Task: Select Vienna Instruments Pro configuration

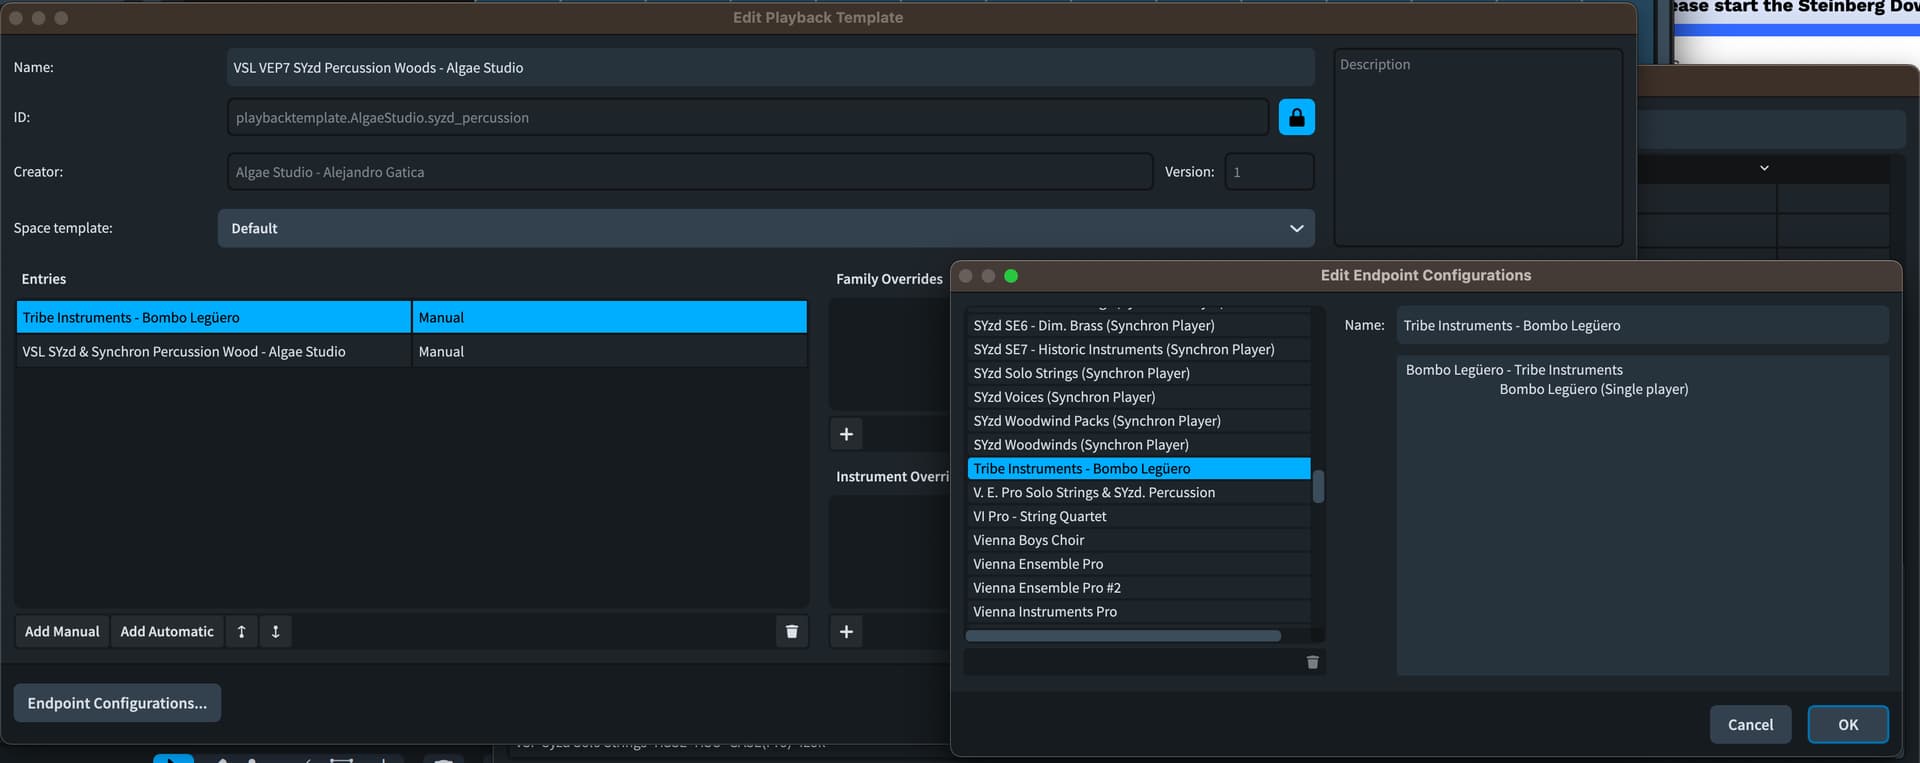Action: pyautogui.click(x=1139, y=612)
